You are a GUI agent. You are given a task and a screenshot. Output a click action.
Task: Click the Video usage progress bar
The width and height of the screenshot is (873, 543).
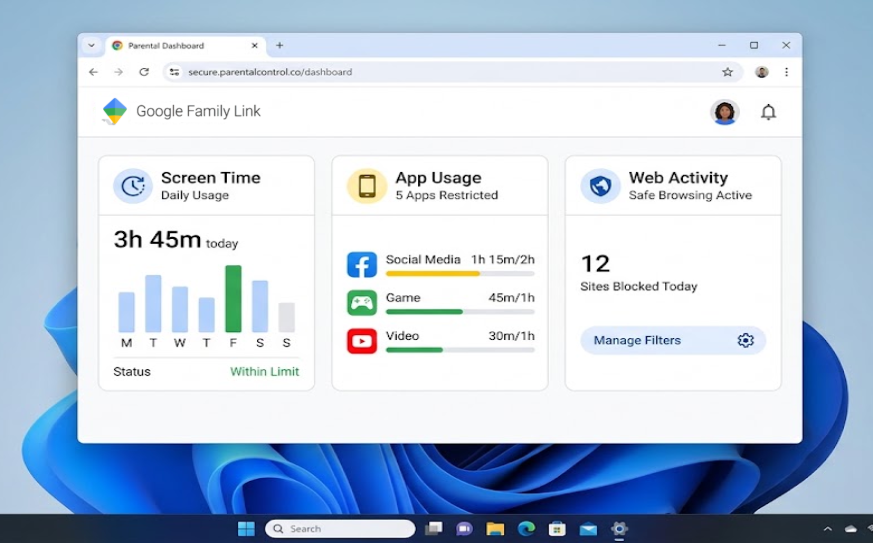tap(460, 350)
